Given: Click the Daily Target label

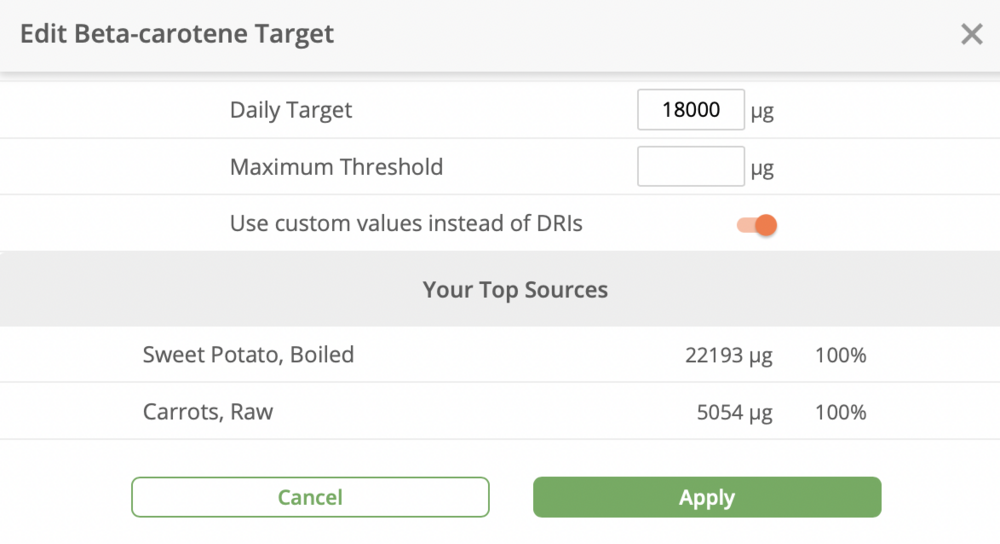Looking at the screenshot, I should 291,110.
